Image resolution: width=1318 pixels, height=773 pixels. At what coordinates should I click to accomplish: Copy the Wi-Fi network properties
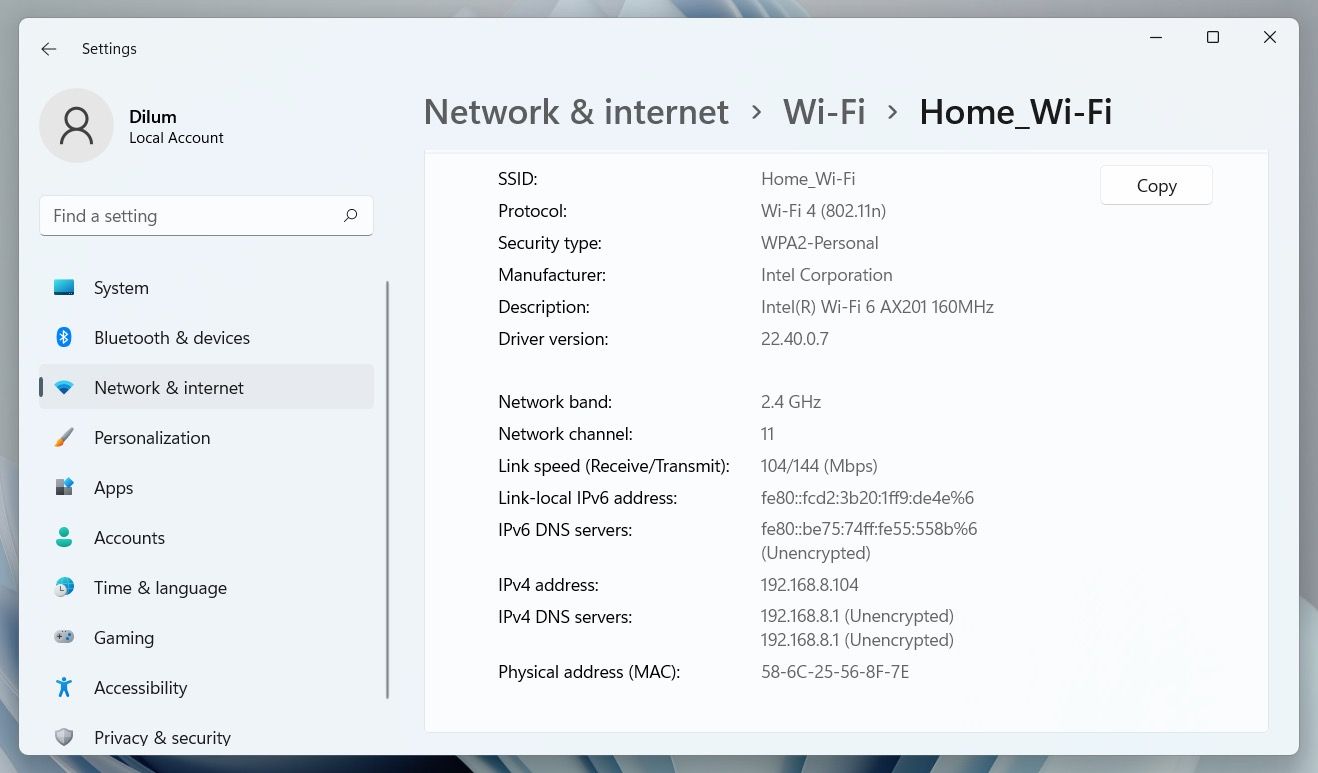click(1156, 185)
